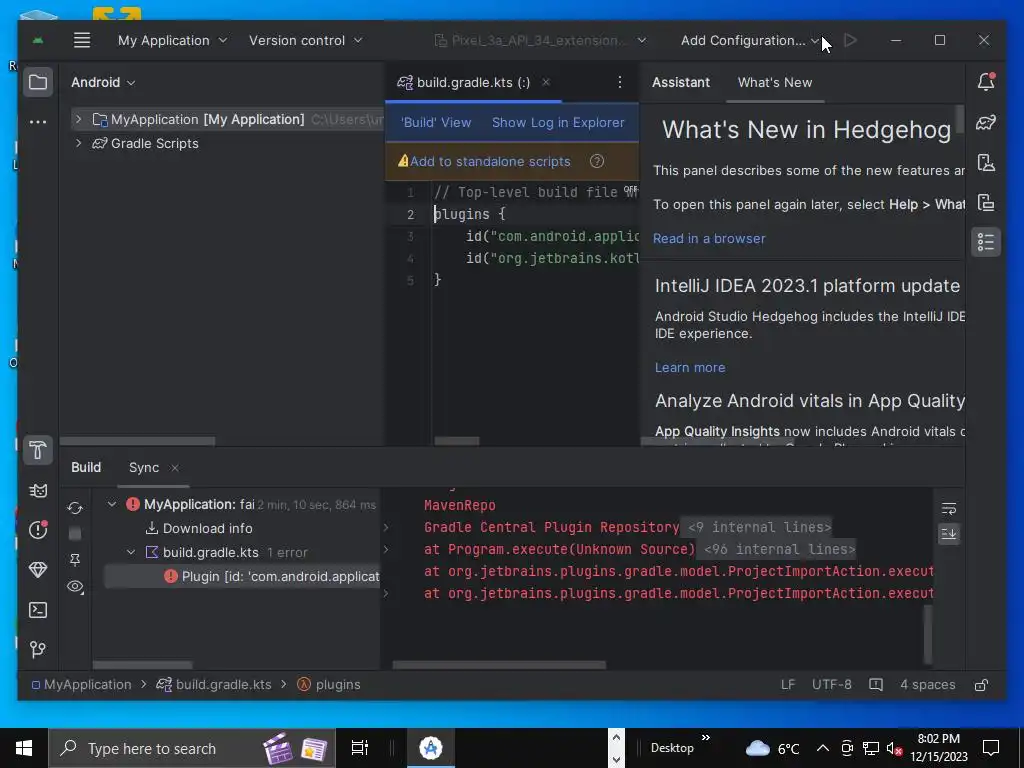Toggle scroll to end in build output

point(949,534)
